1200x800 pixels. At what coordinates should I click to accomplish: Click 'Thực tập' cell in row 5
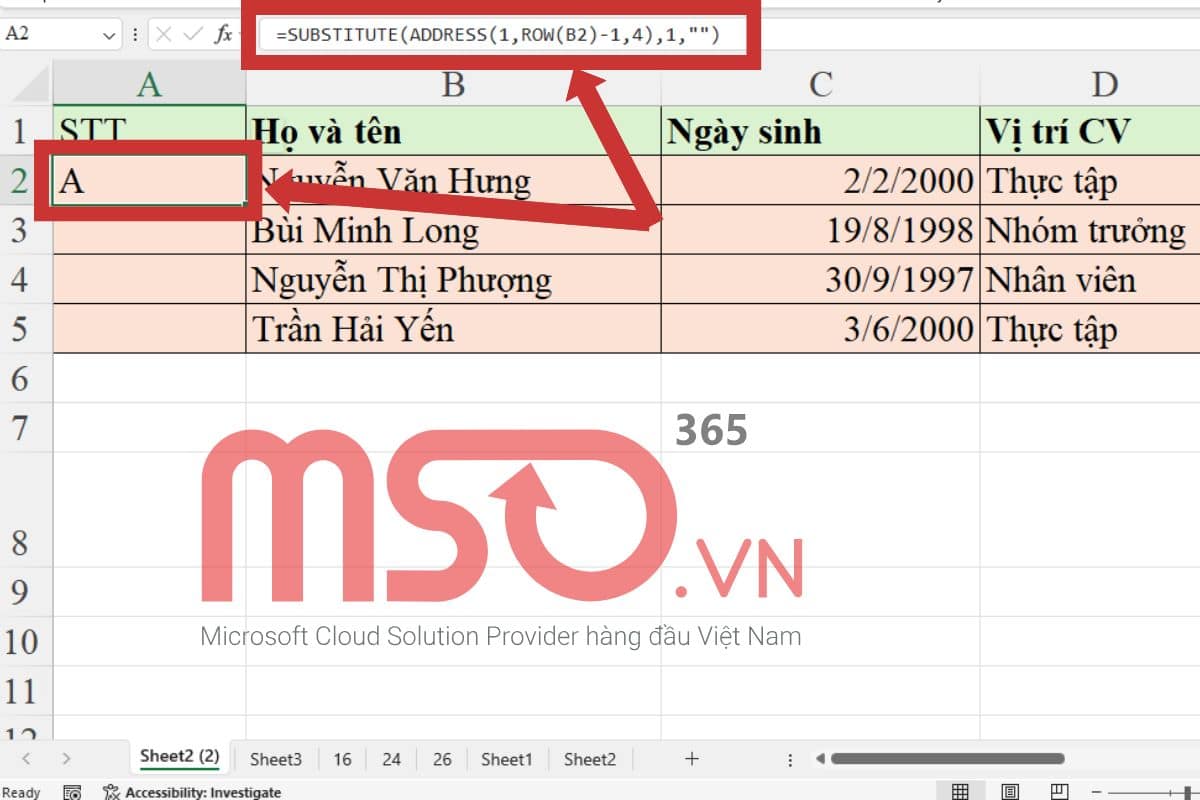coord(1090,328)
